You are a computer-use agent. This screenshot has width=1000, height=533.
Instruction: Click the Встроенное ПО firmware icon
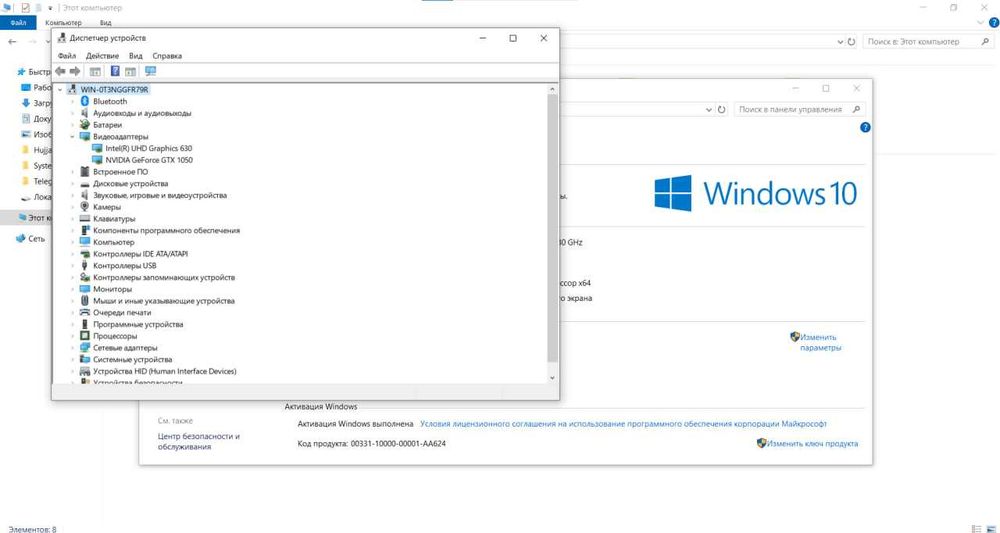click(85, 172)
